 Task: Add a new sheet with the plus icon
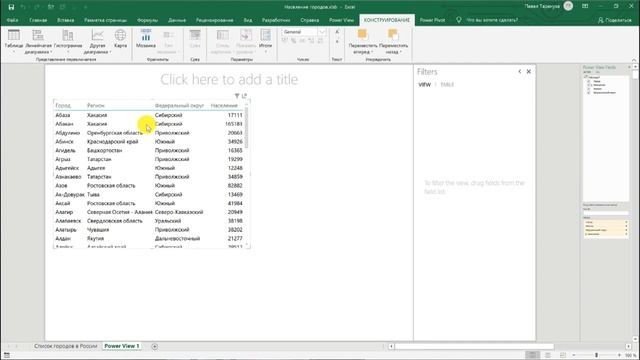pos(154,346)
